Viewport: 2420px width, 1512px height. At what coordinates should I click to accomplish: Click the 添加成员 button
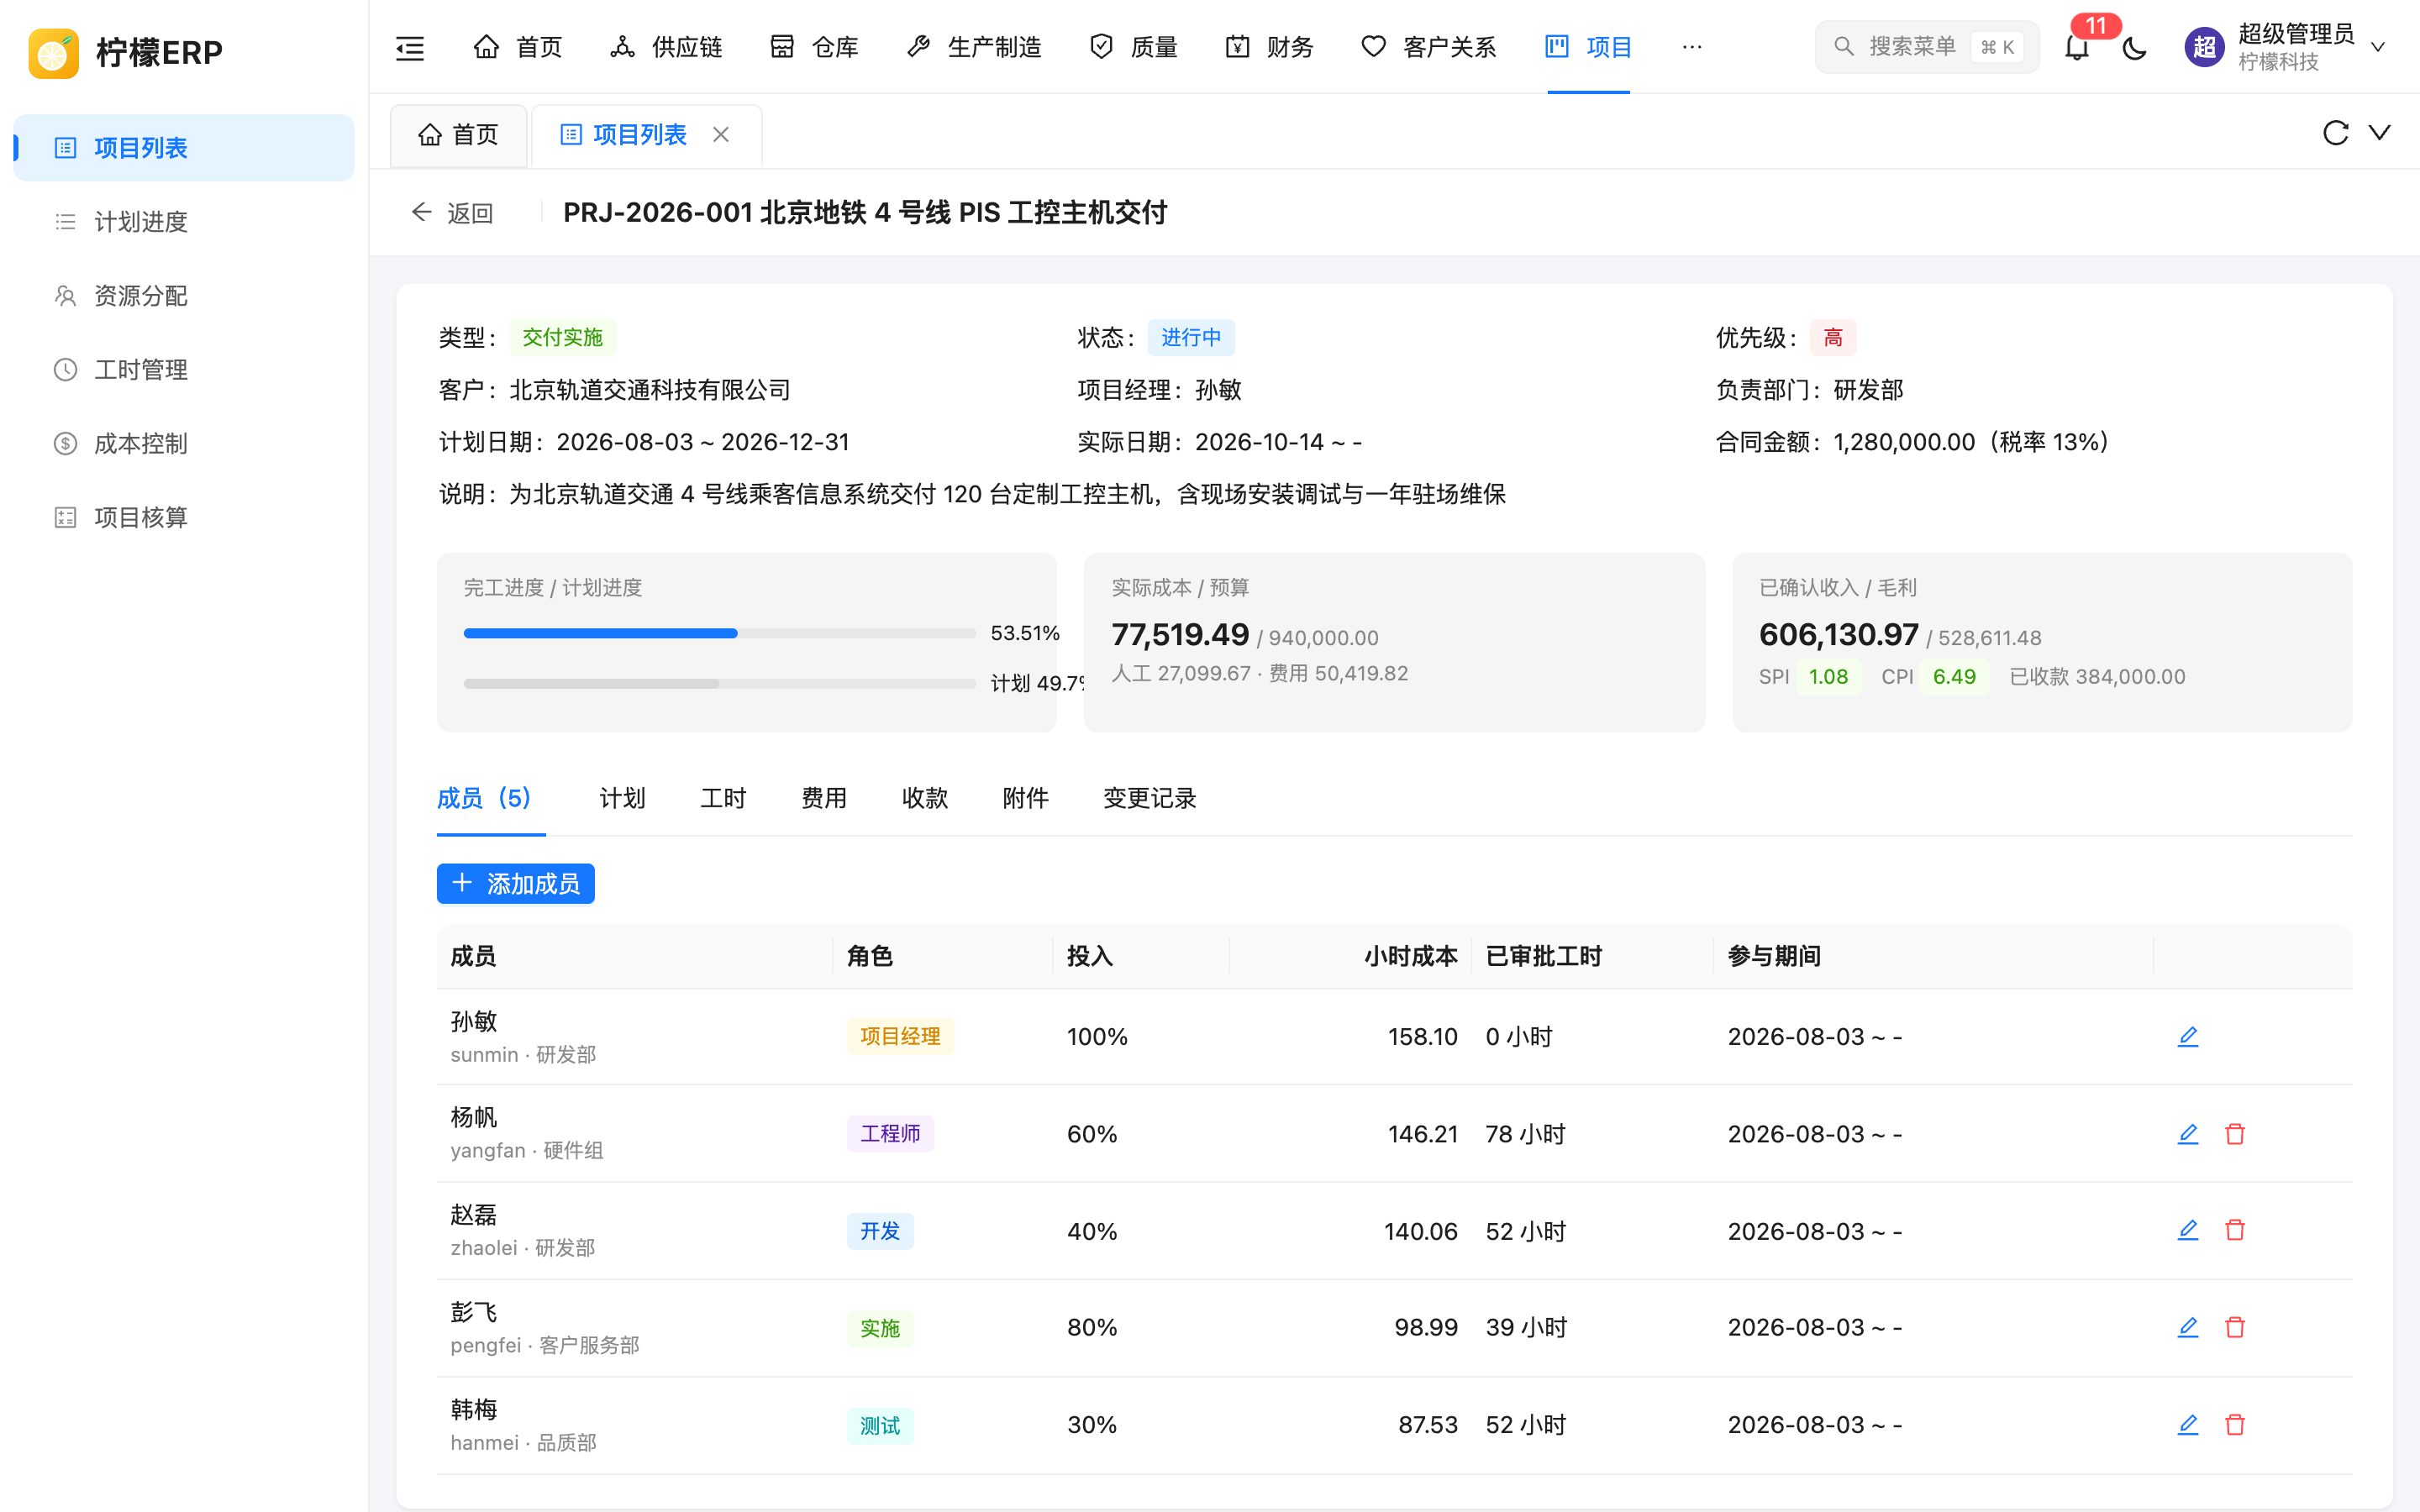point(516,883)
